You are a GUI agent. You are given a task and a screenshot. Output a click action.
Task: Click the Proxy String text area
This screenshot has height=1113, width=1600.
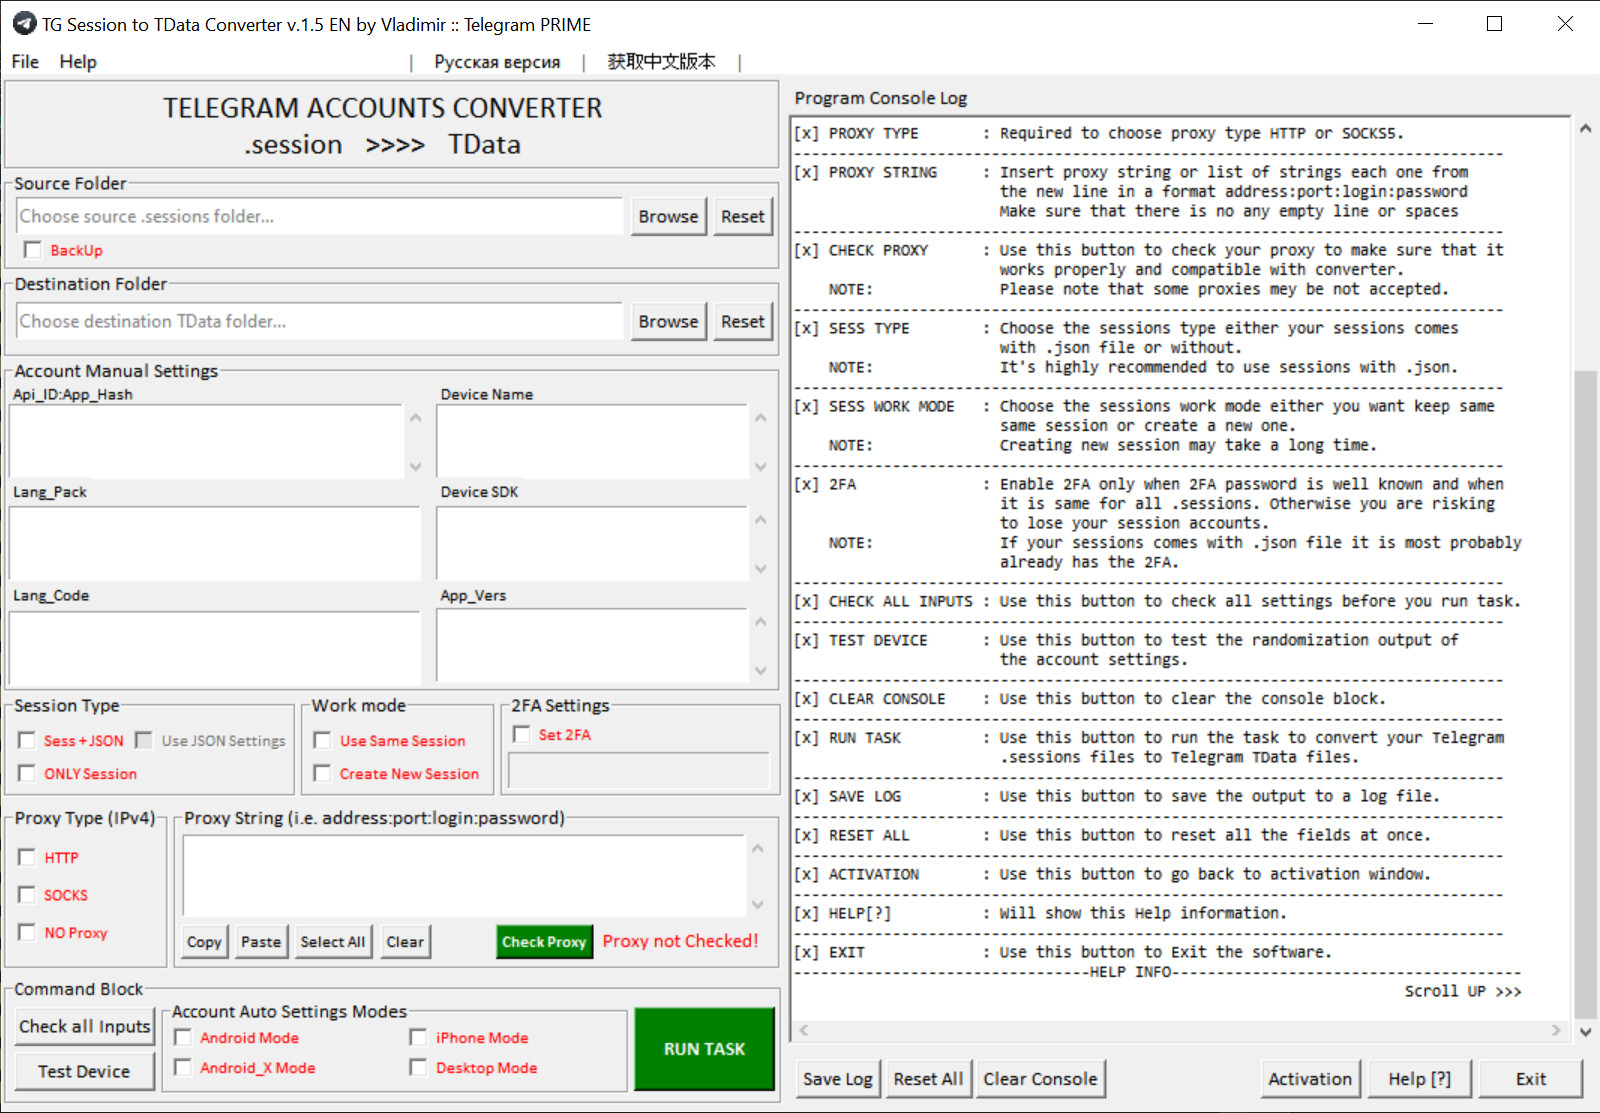point(464,876)
